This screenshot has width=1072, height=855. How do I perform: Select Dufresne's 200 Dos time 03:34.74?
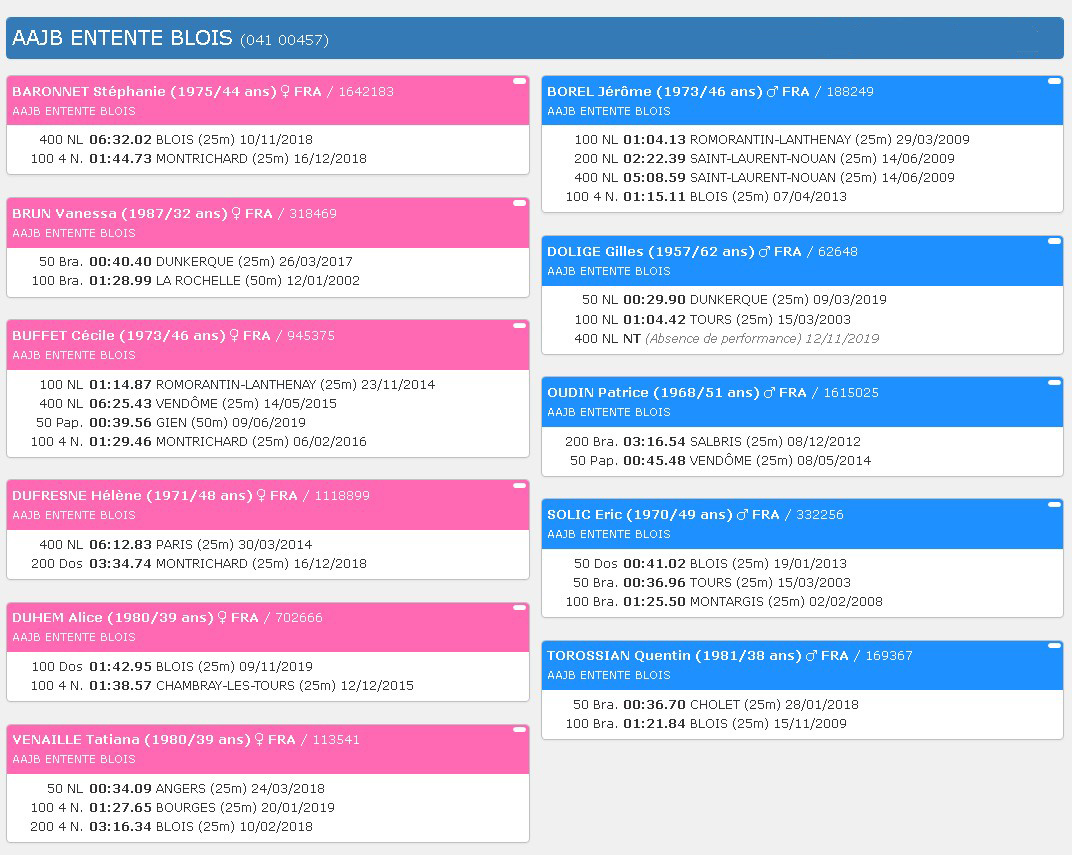click(x=120, y=564)
